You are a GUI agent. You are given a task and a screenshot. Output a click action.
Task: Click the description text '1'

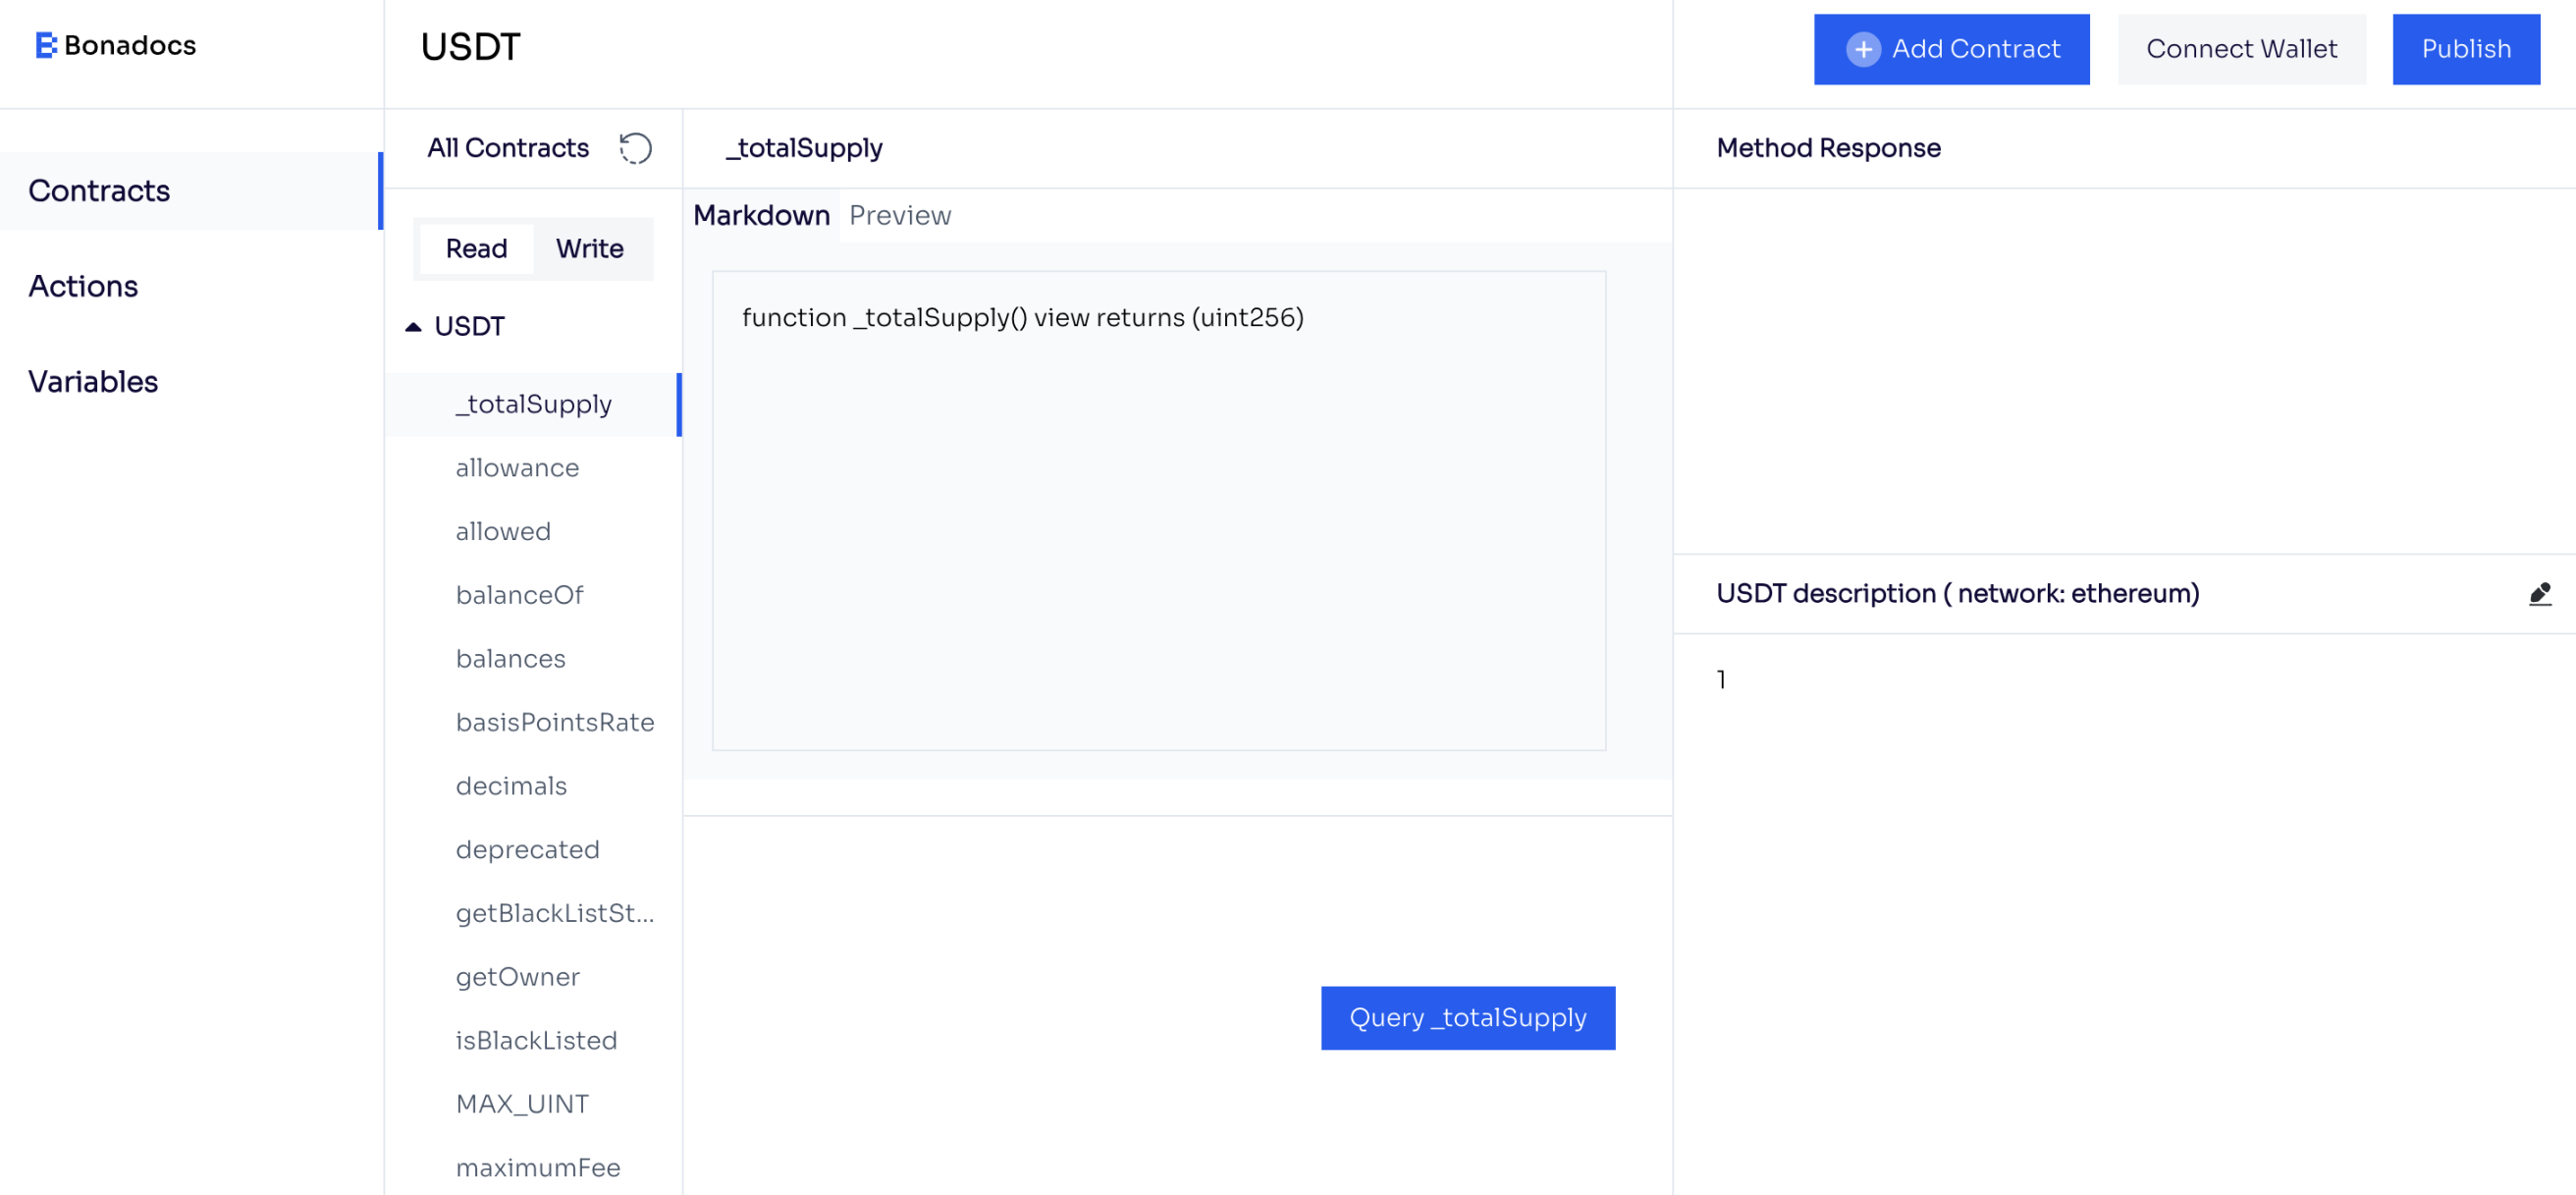pyautogui.click(x=1721, y=680)
